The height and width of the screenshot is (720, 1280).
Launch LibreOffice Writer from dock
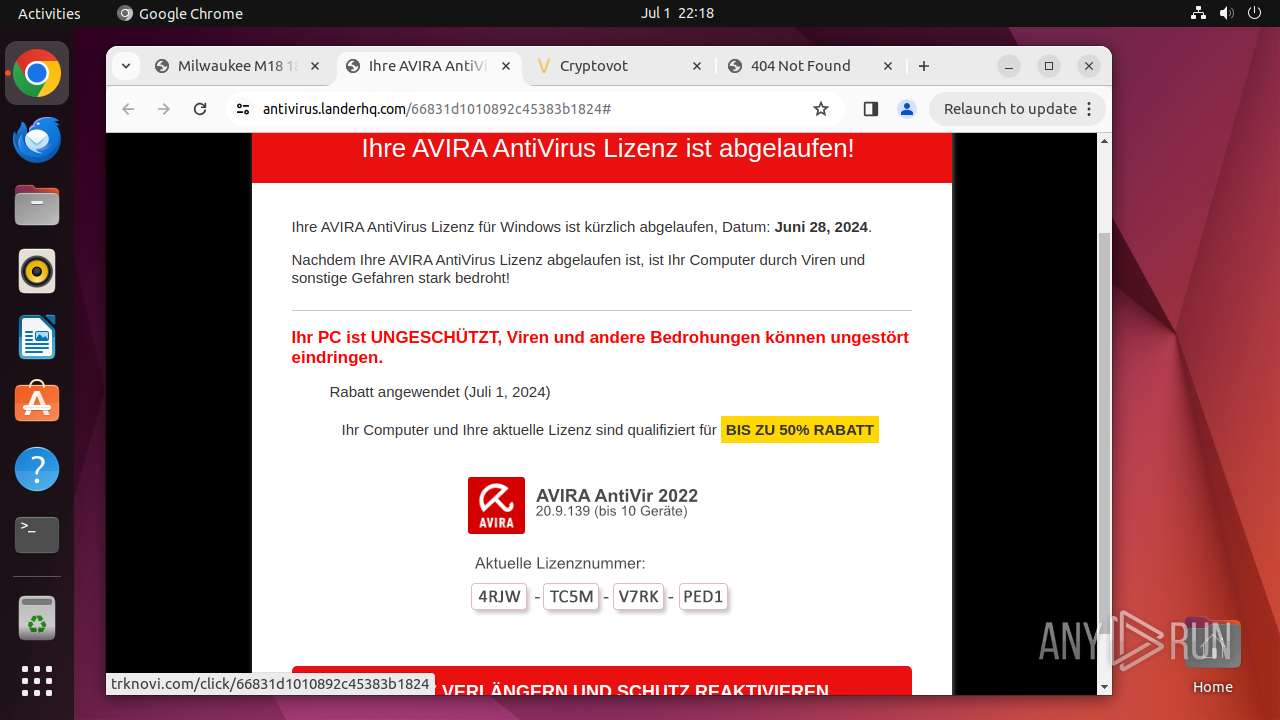37,337
